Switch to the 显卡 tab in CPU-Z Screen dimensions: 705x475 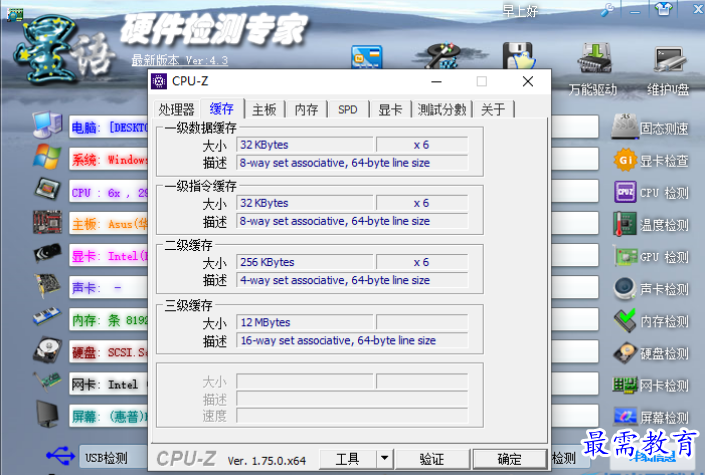390,109
